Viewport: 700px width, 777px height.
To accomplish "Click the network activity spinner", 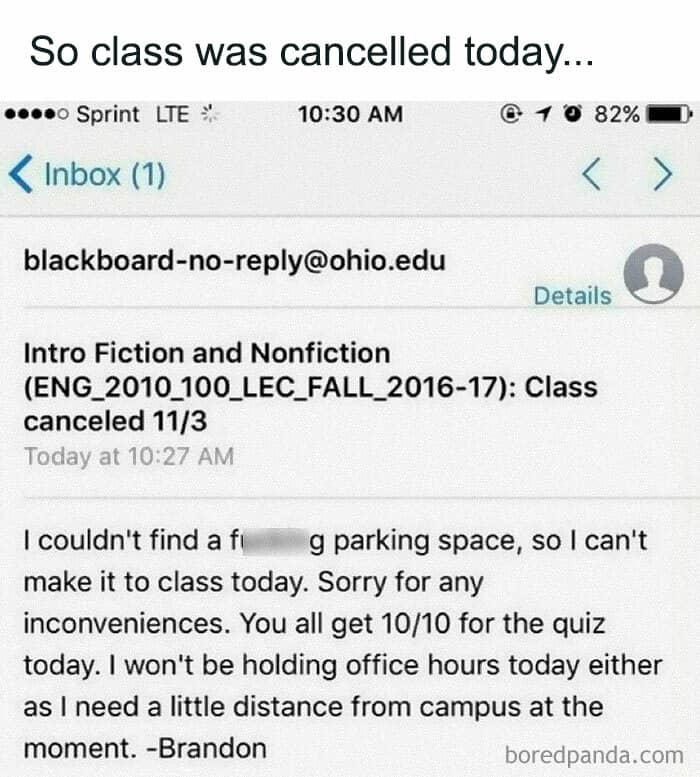I will click(207, 114).
